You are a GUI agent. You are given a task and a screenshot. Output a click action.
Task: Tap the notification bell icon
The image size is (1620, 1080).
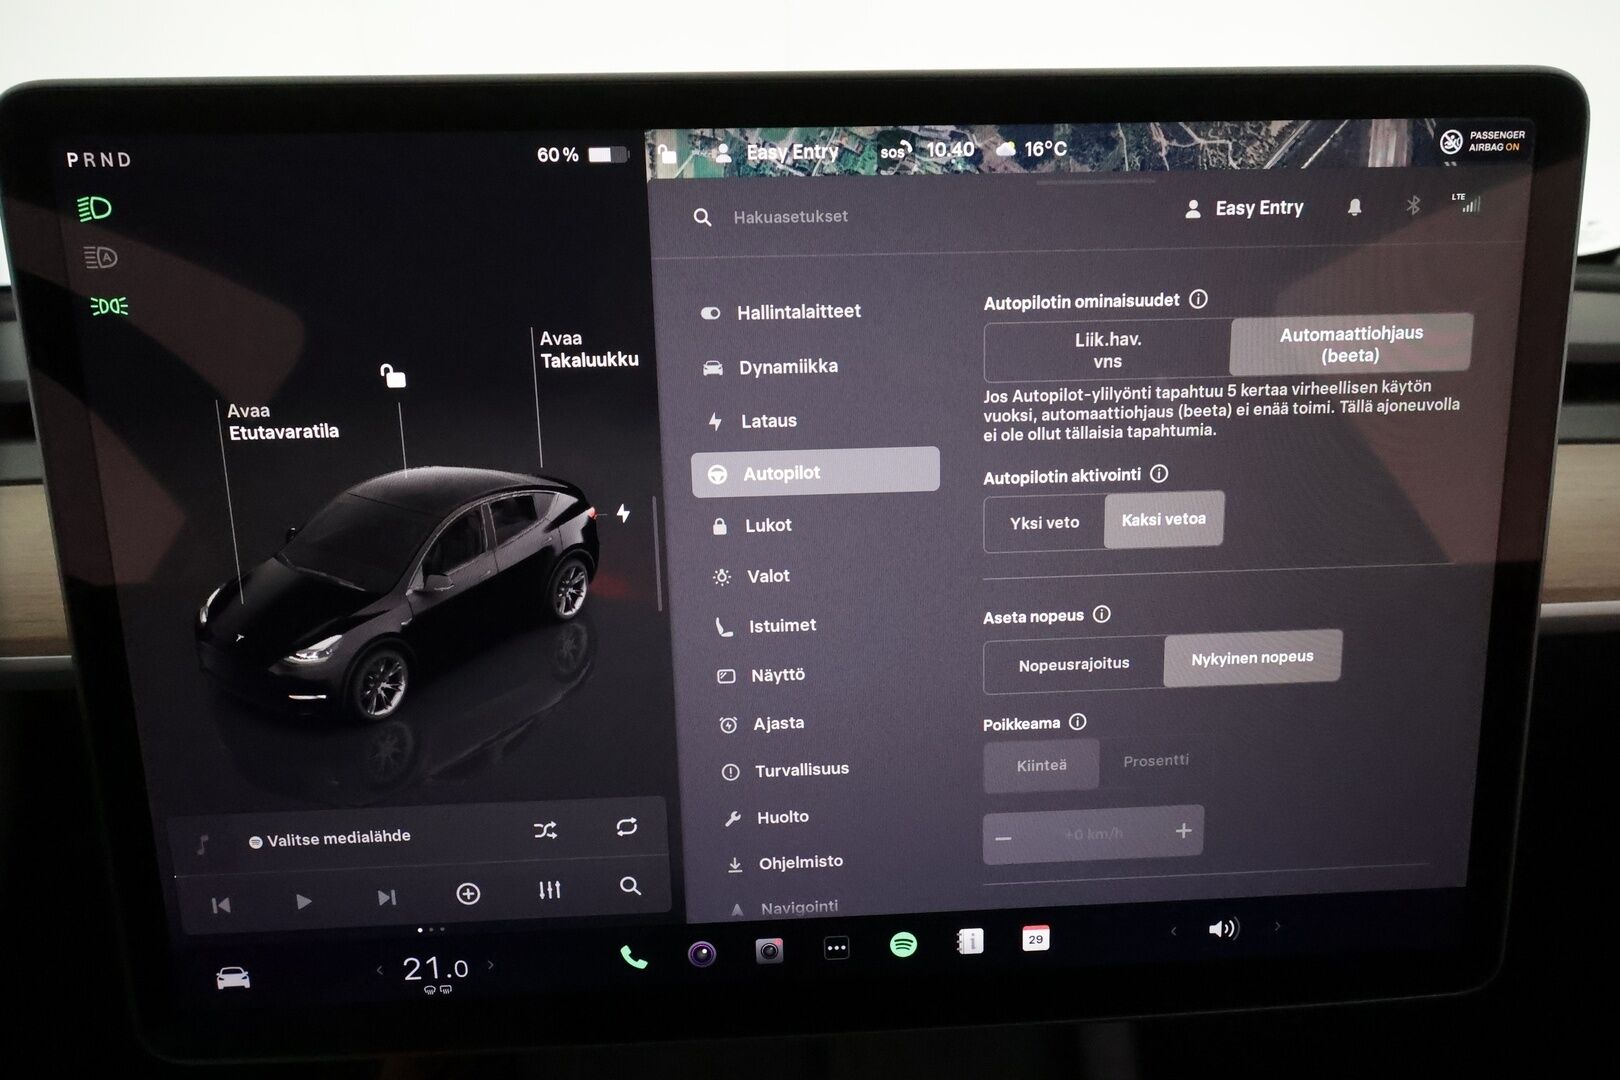1354,207
